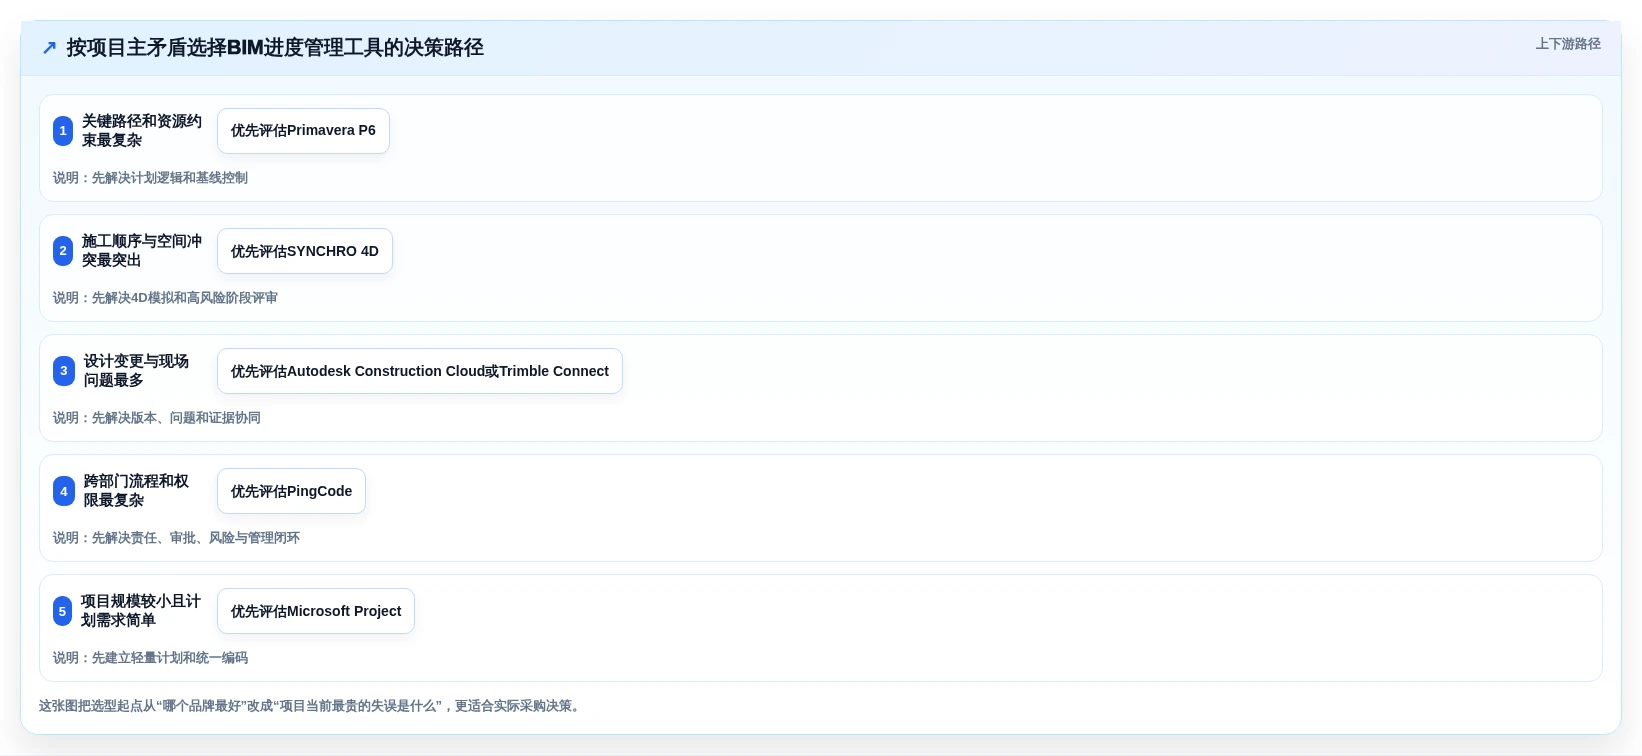Click the text 项目规模较小且计划需求简单
1642x756 pixels.
141,611
